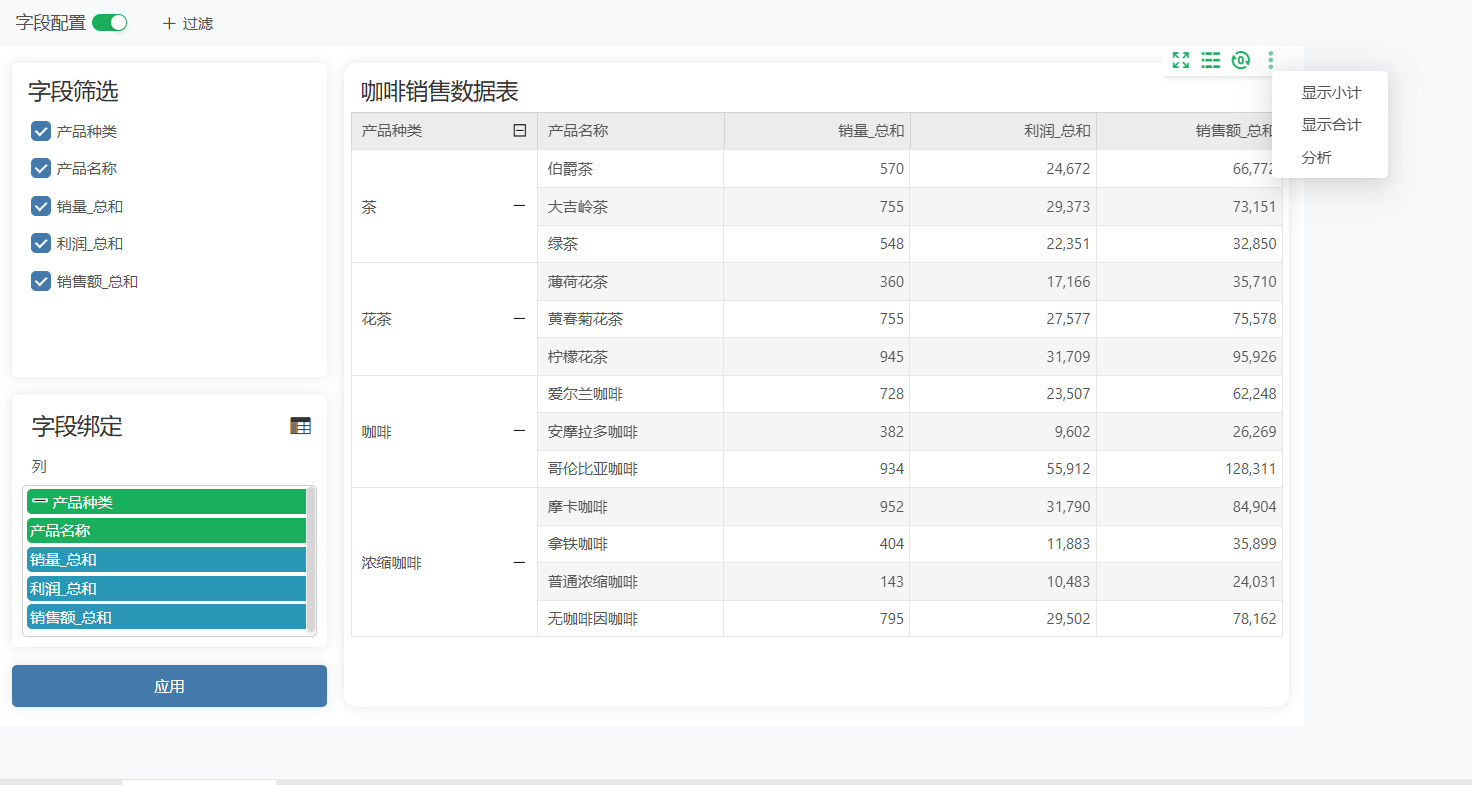Select the blue 销售额_总和 binding tag
1472x785 pixels.
pos(166,618)
